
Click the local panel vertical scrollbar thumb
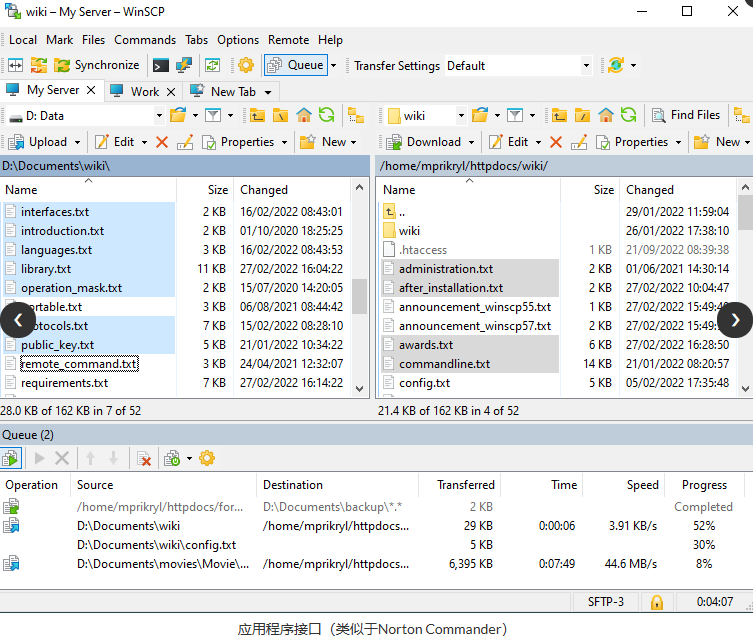point(360,296)
